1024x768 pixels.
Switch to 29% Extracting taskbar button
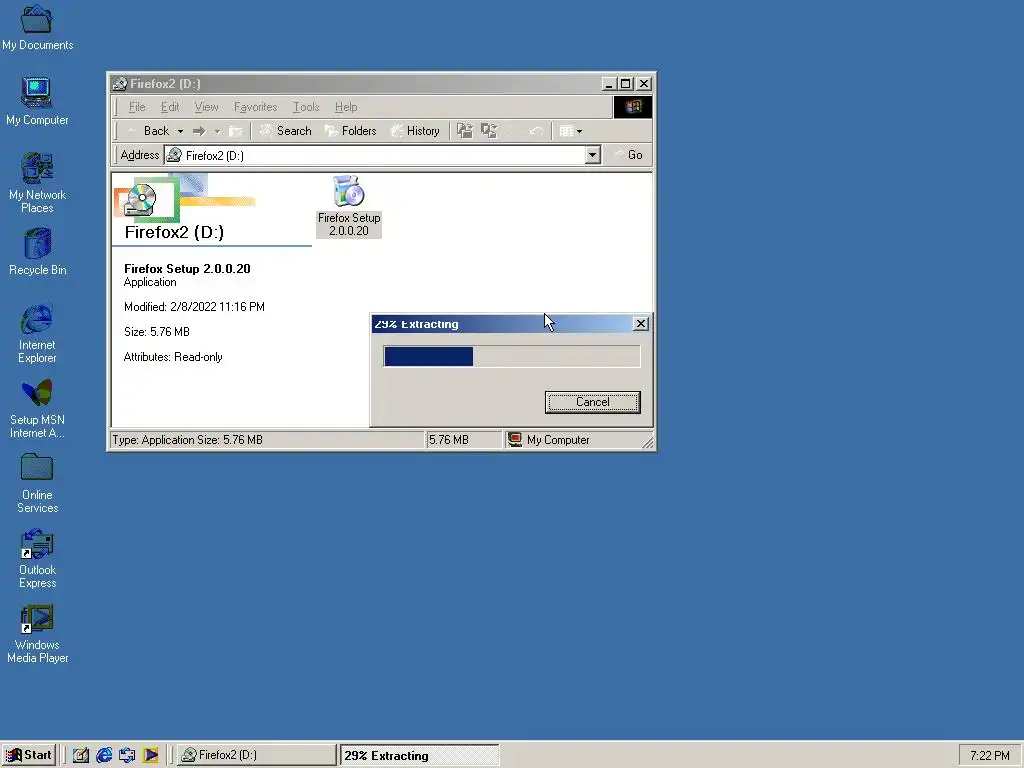[x=419, y=755]
